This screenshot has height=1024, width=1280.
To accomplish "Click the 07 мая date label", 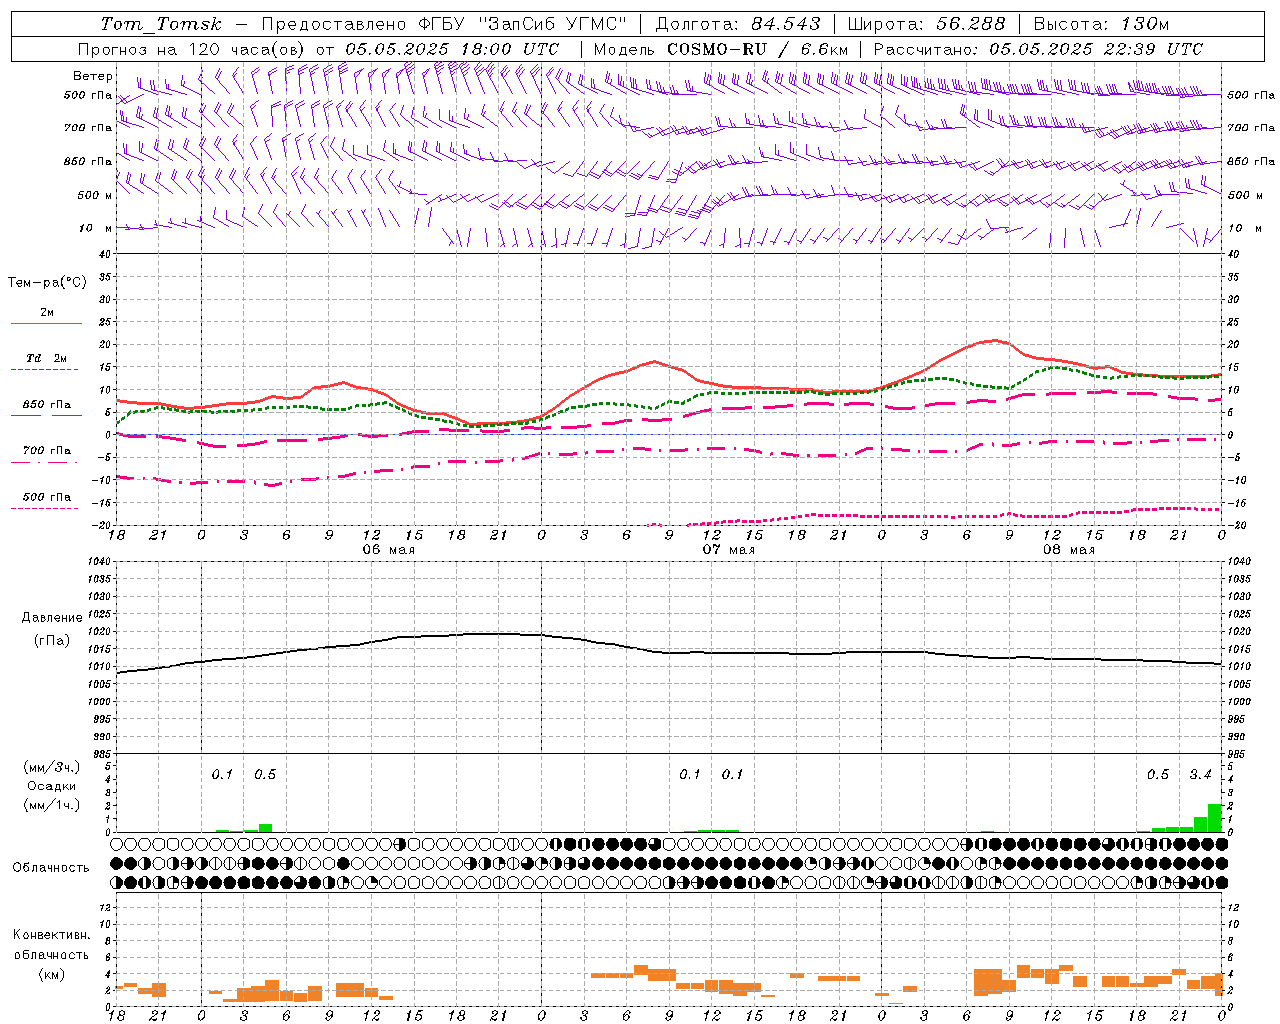I will 728,549.
